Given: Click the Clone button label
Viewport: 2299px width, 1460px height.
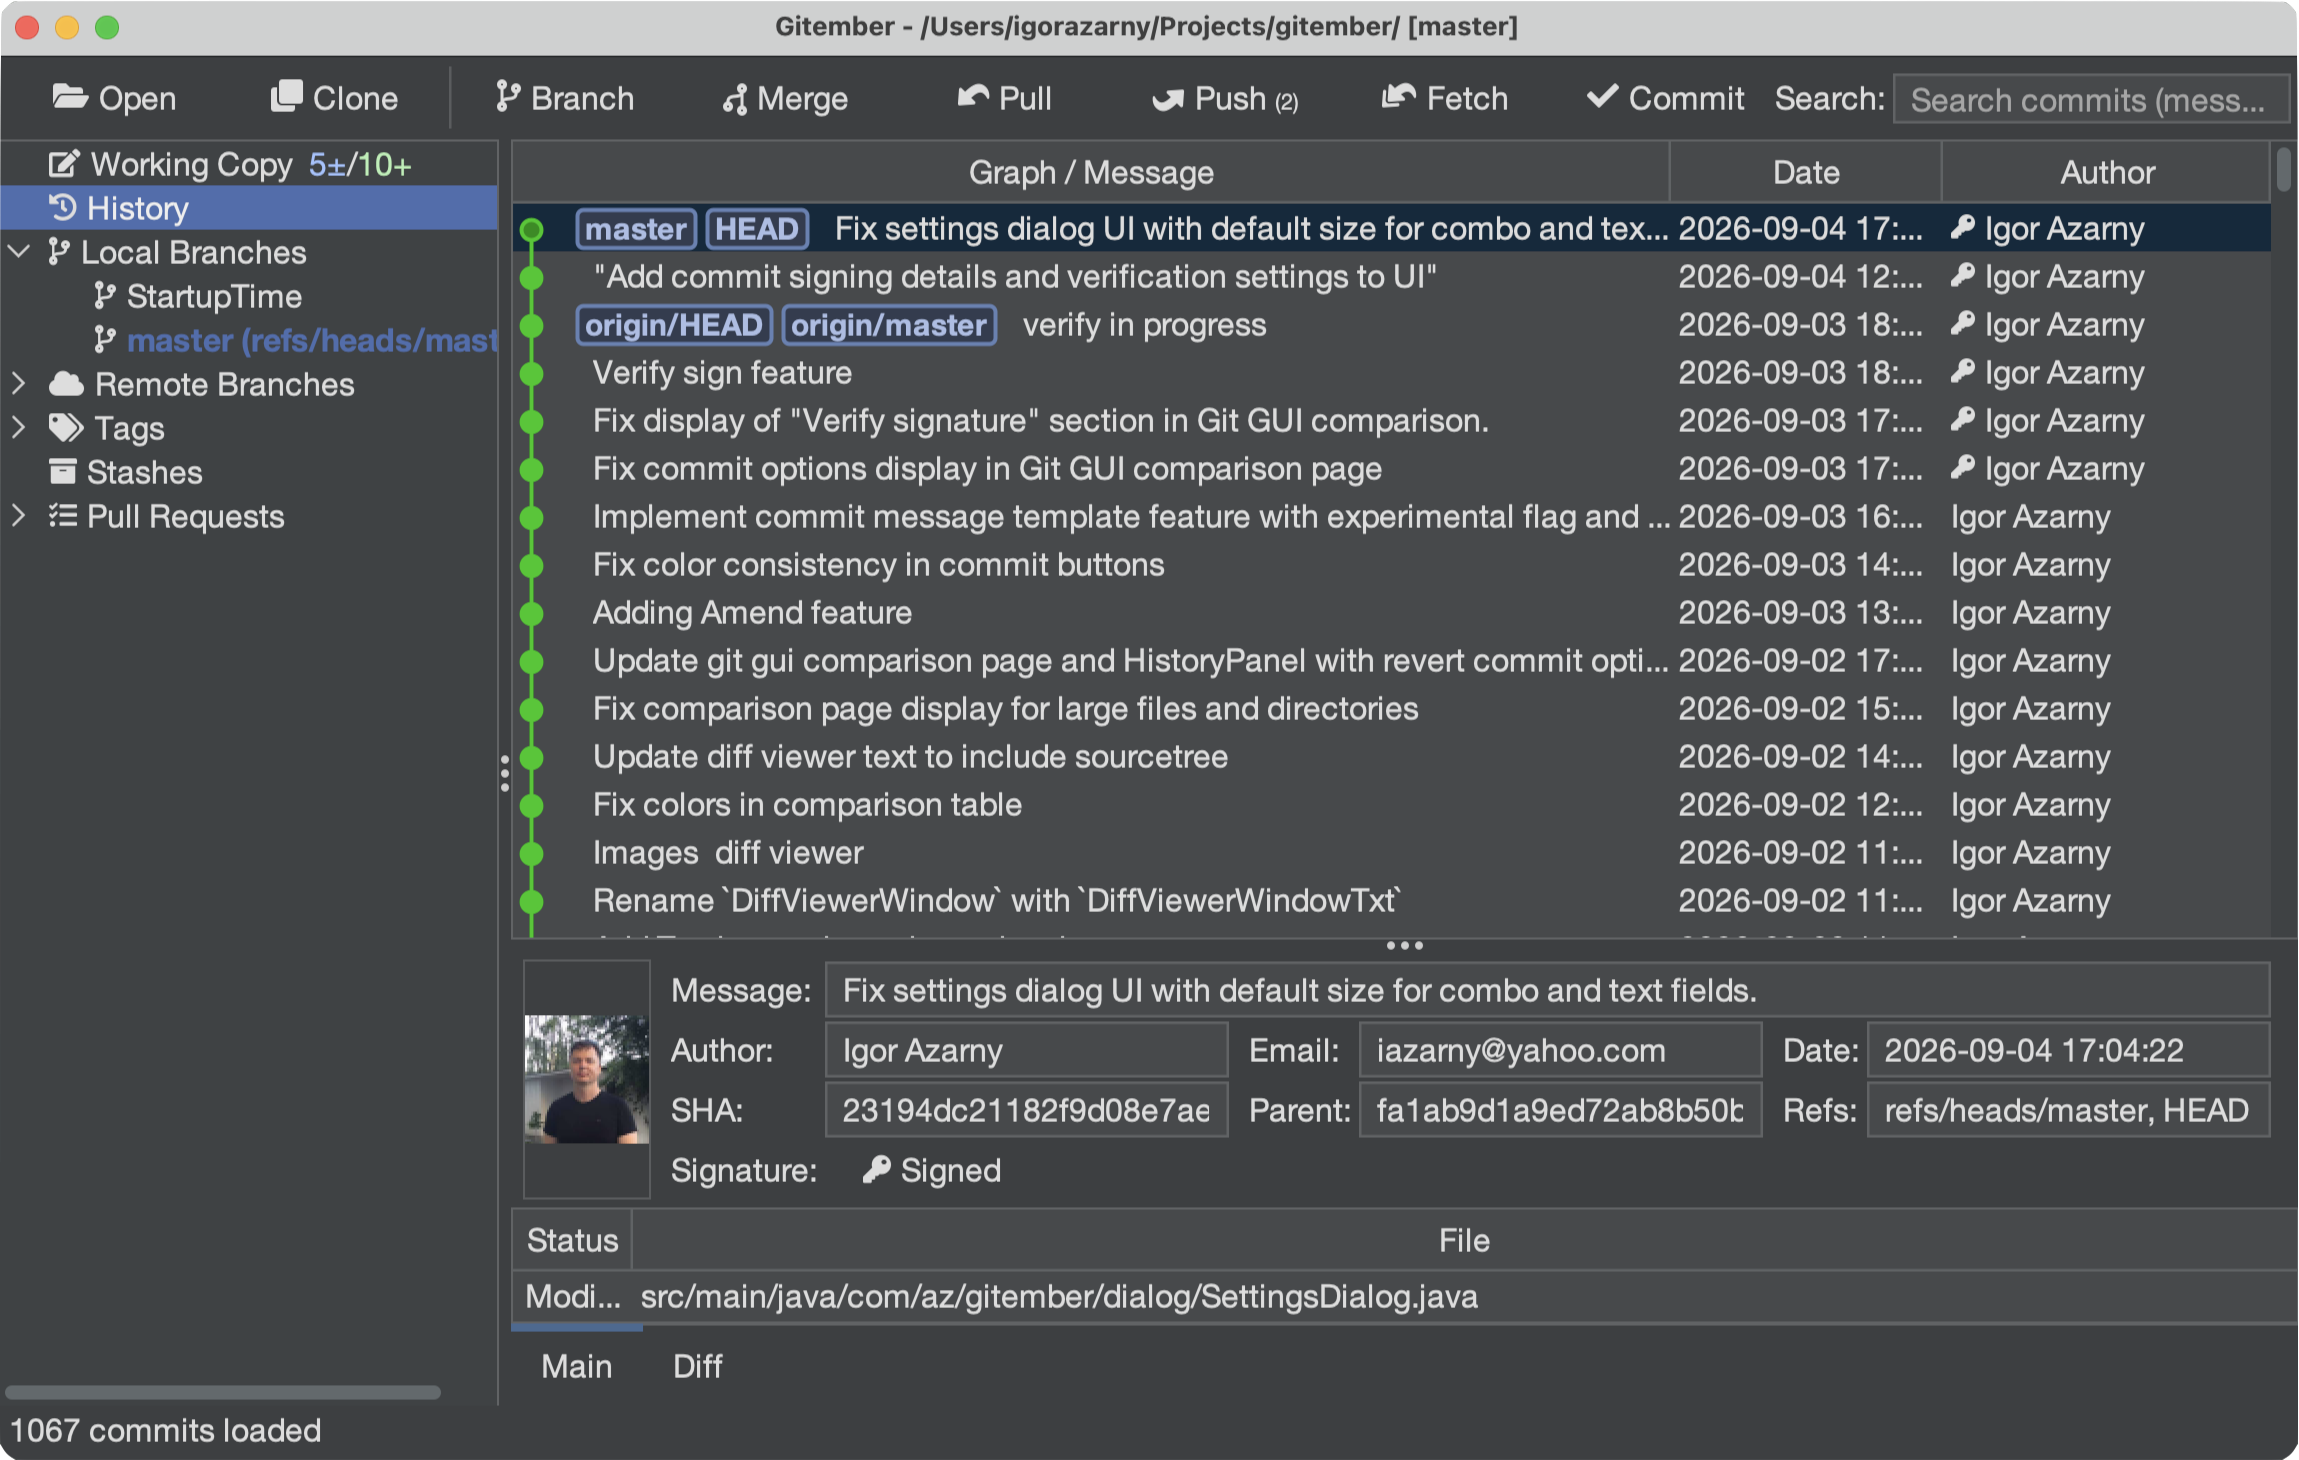Looking at the screenshot, I should pyautogui.click(x=355, y=98).
